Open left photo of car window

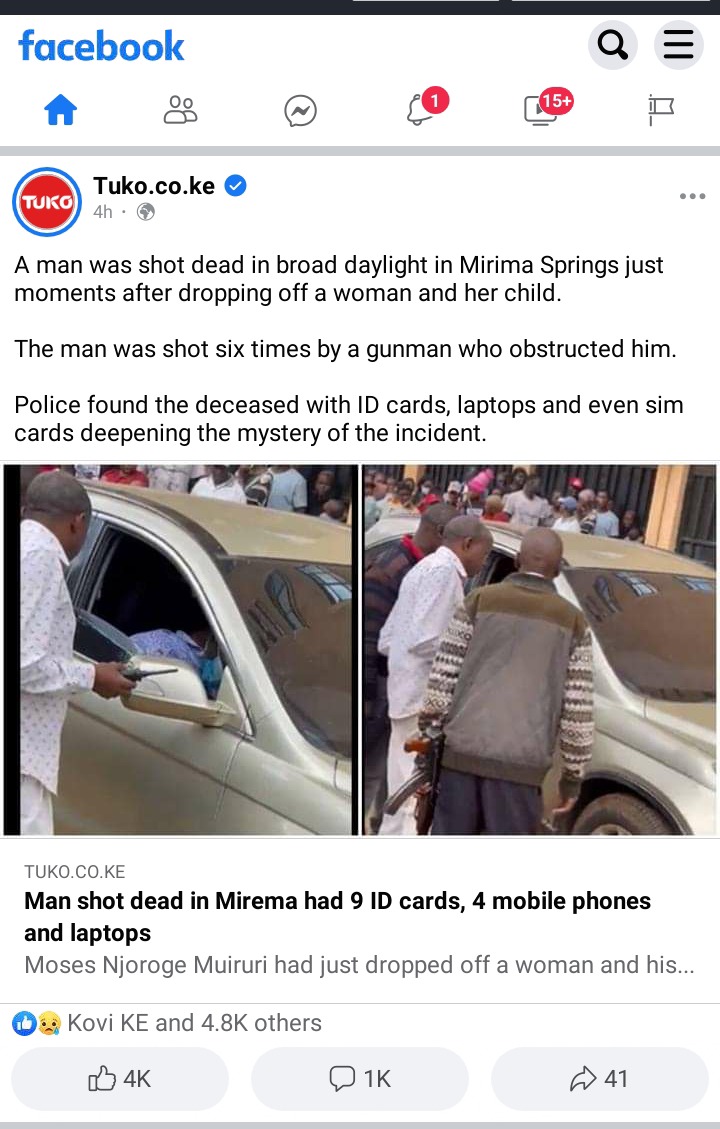[181, 650]
